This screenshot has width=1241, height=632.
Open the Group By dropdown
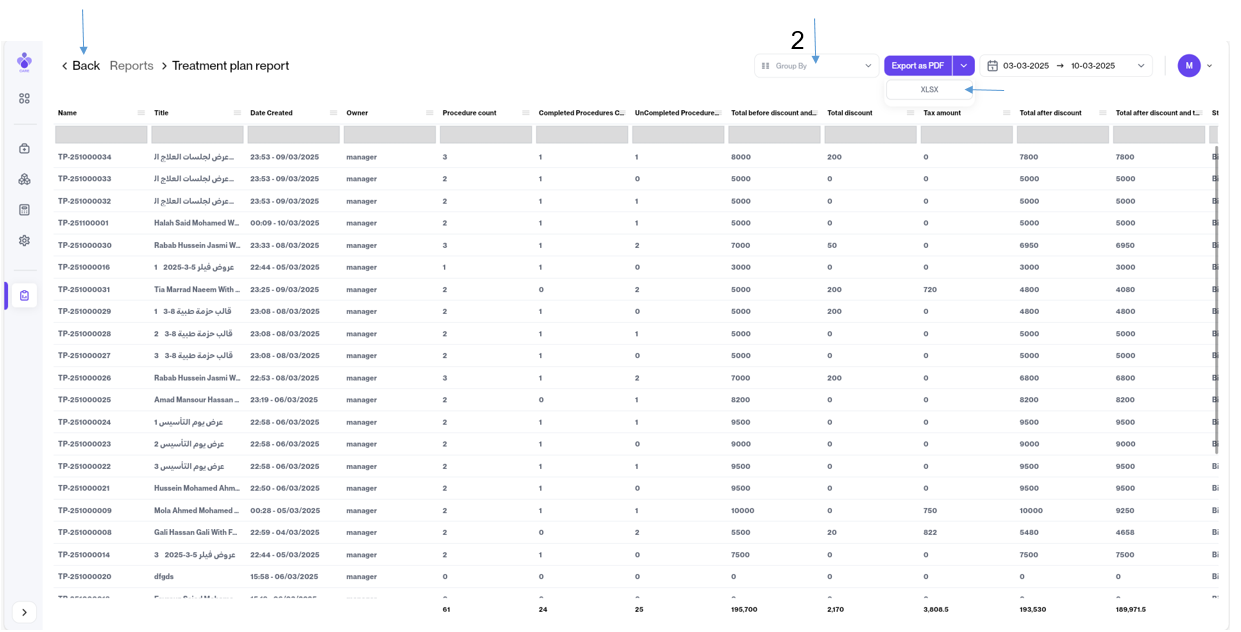816,66
